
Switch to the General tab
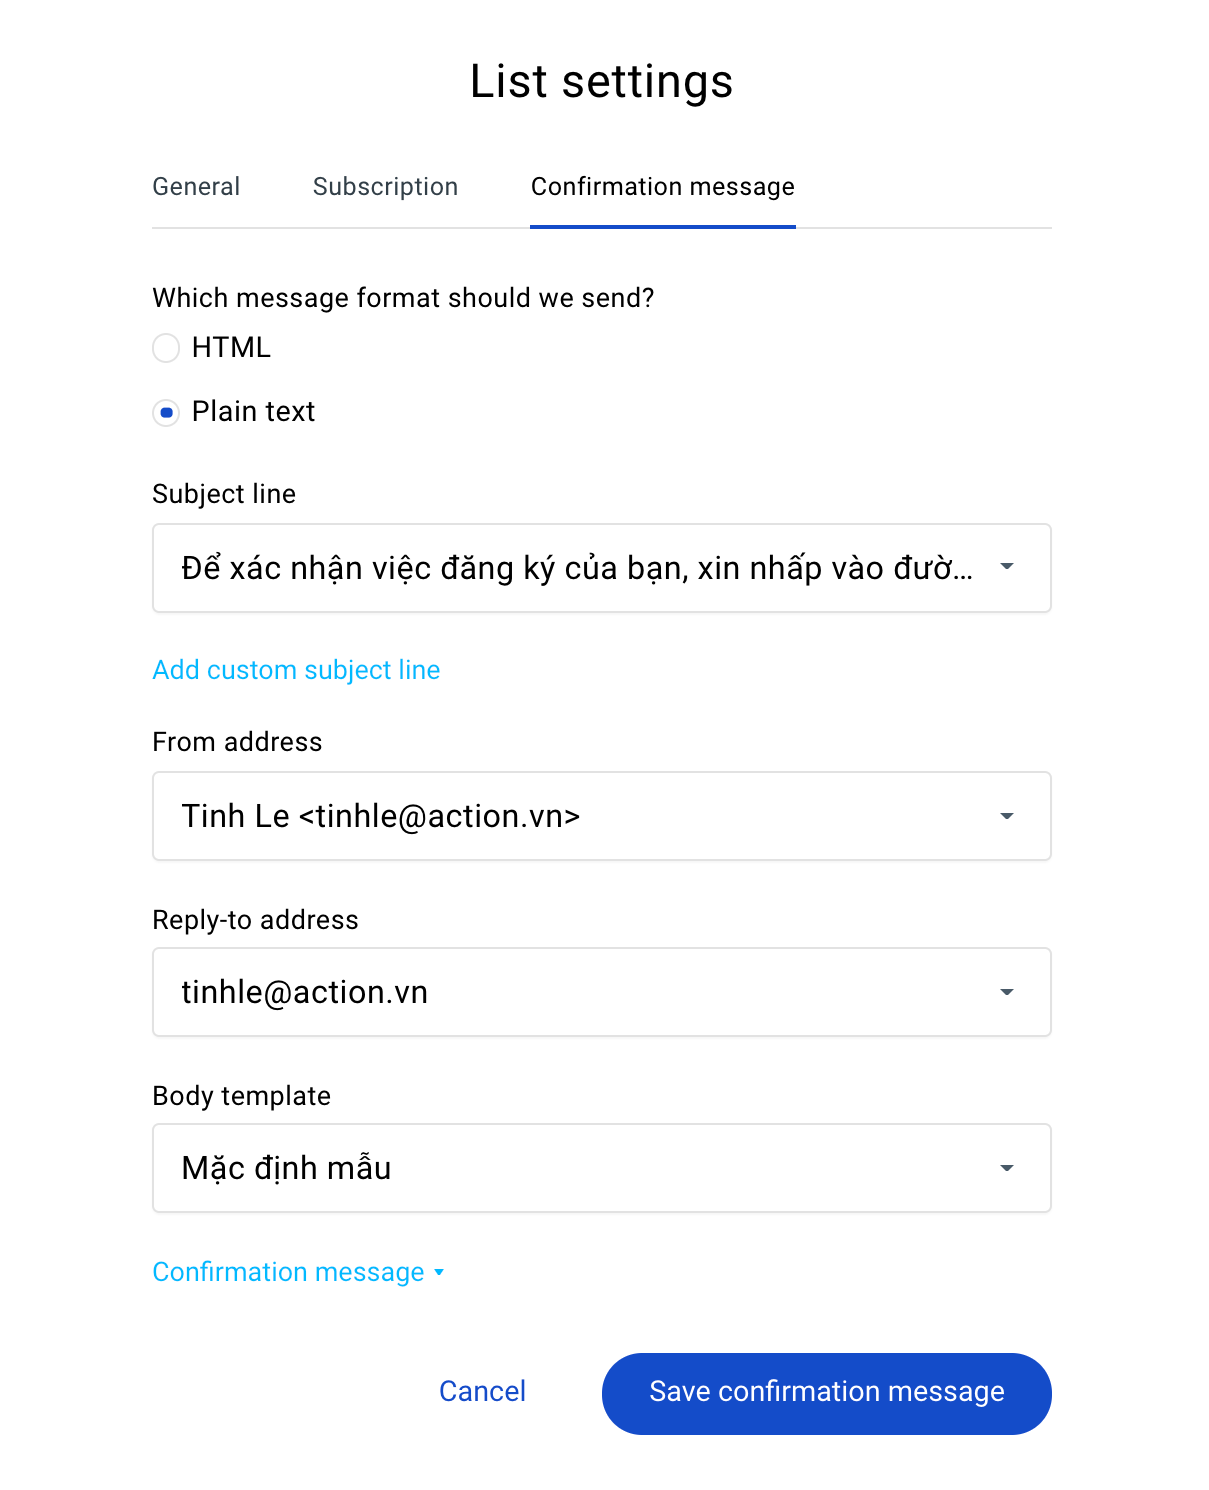click(x=196, y=187)
